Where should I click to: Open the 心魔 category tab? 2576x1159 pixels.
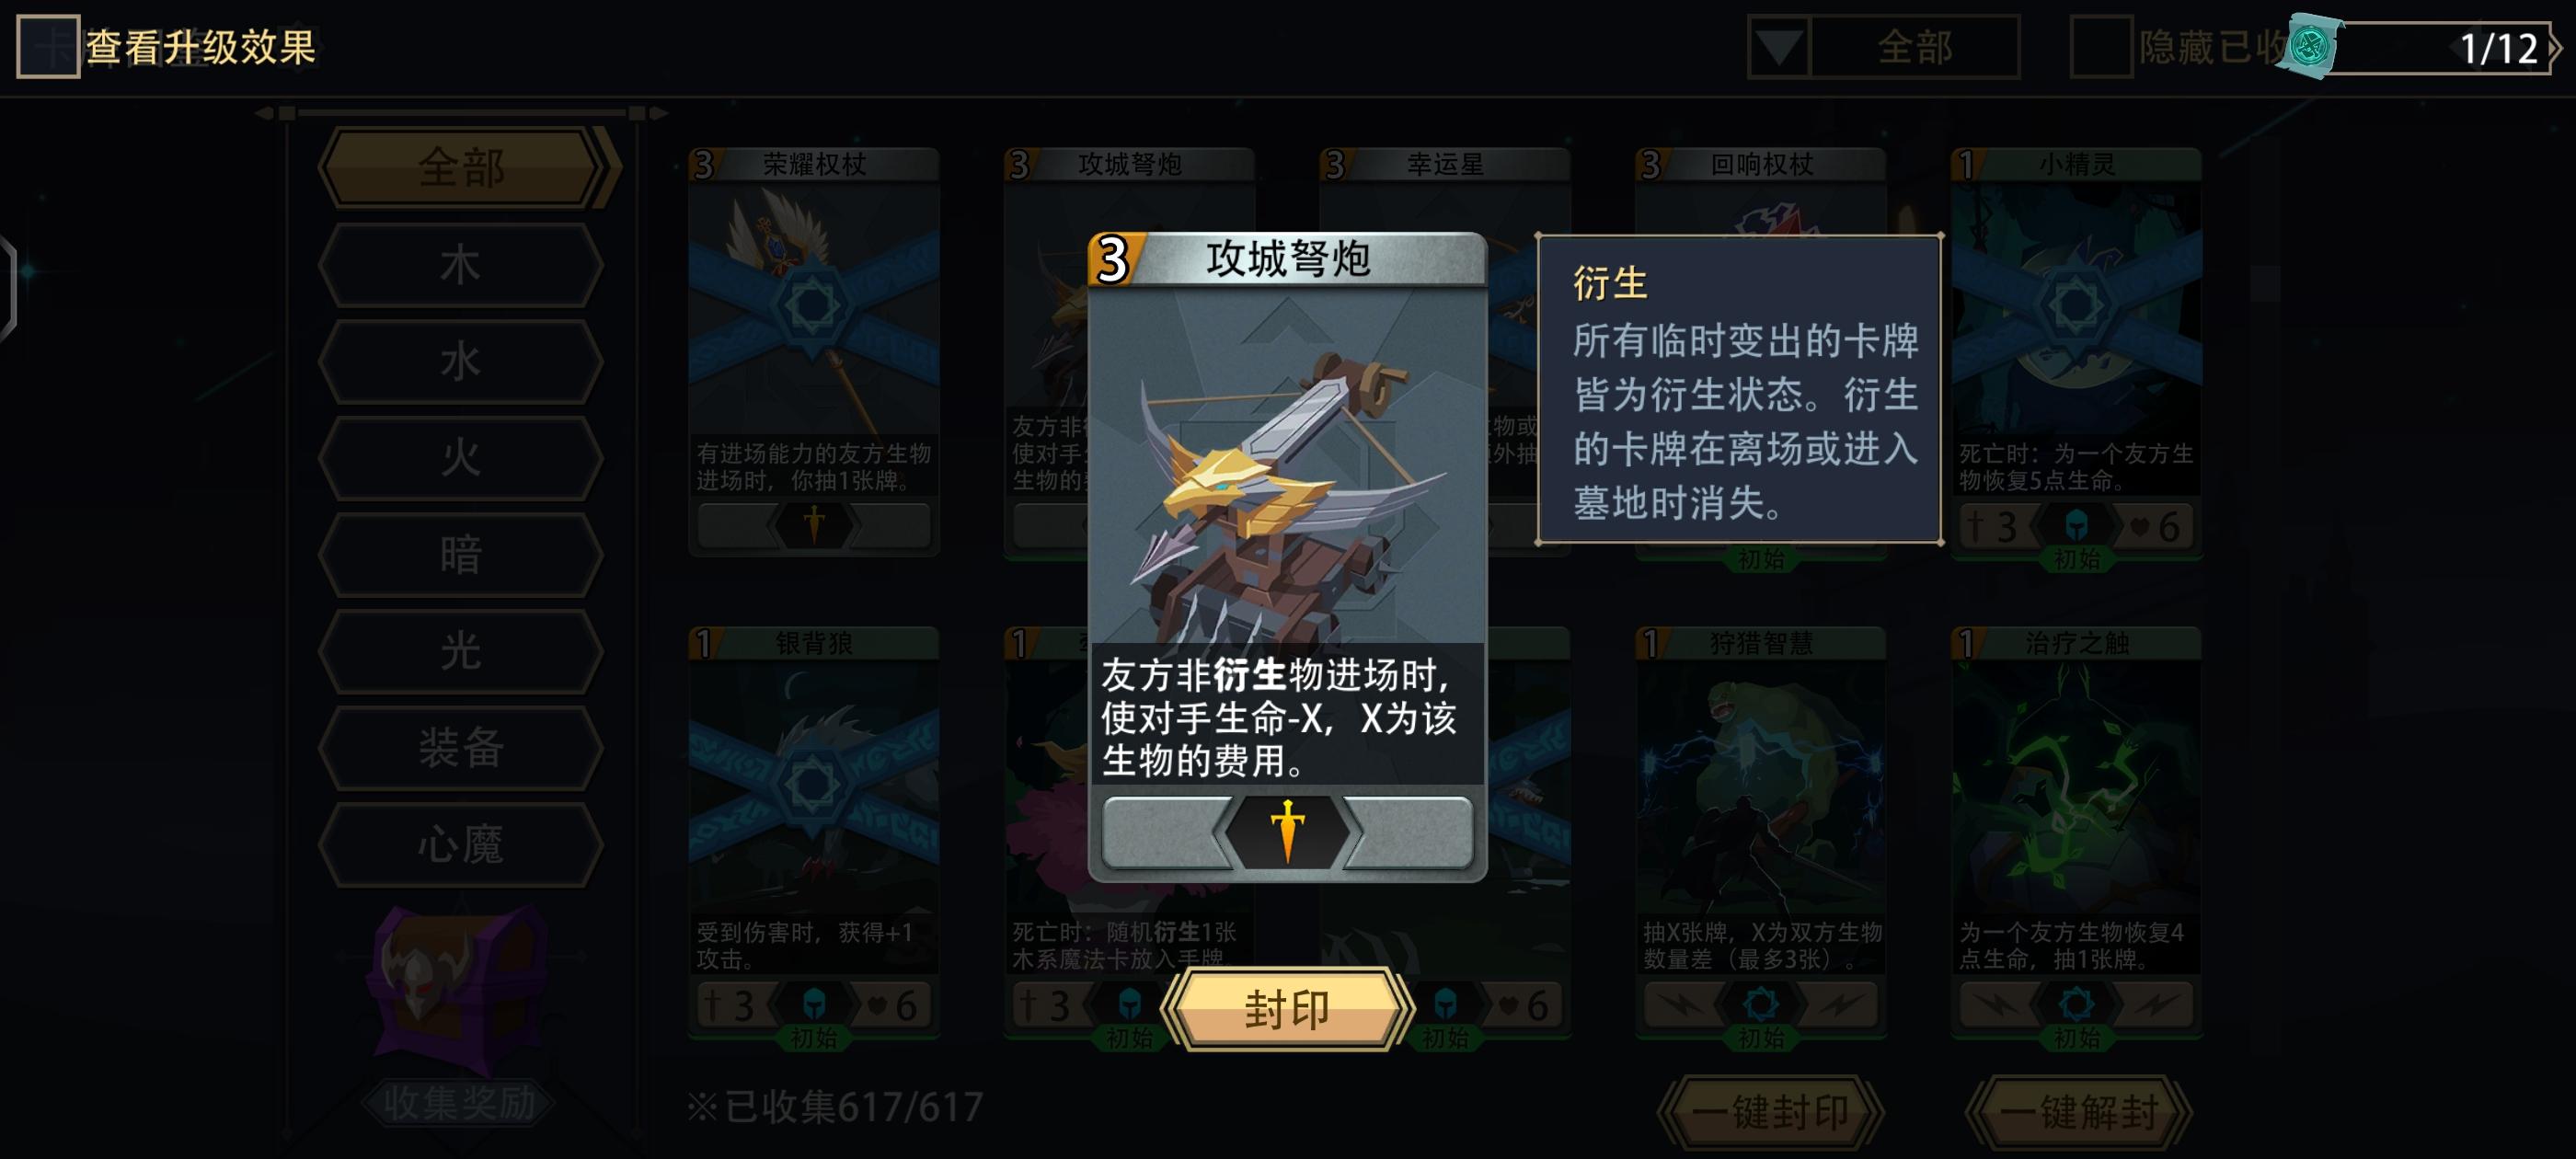tap(461, 845)
